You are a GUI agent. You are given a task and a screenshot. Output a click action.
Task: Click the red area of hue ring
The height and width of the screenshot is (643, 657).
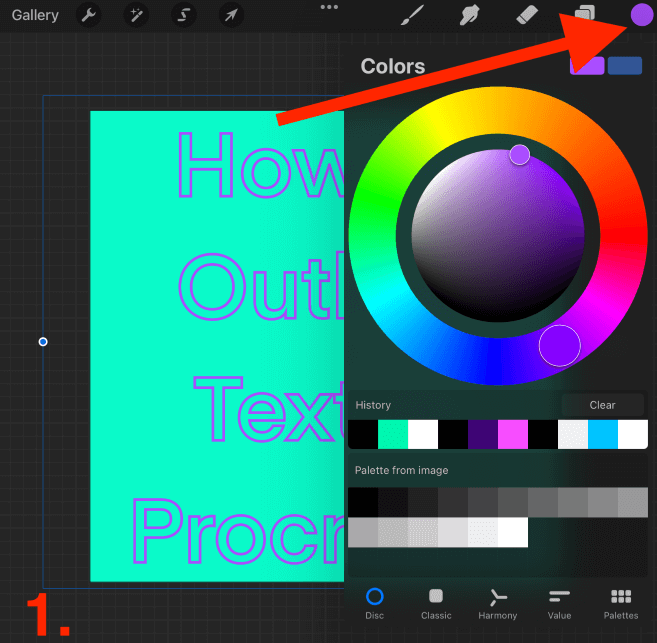(x=622, y=235)
